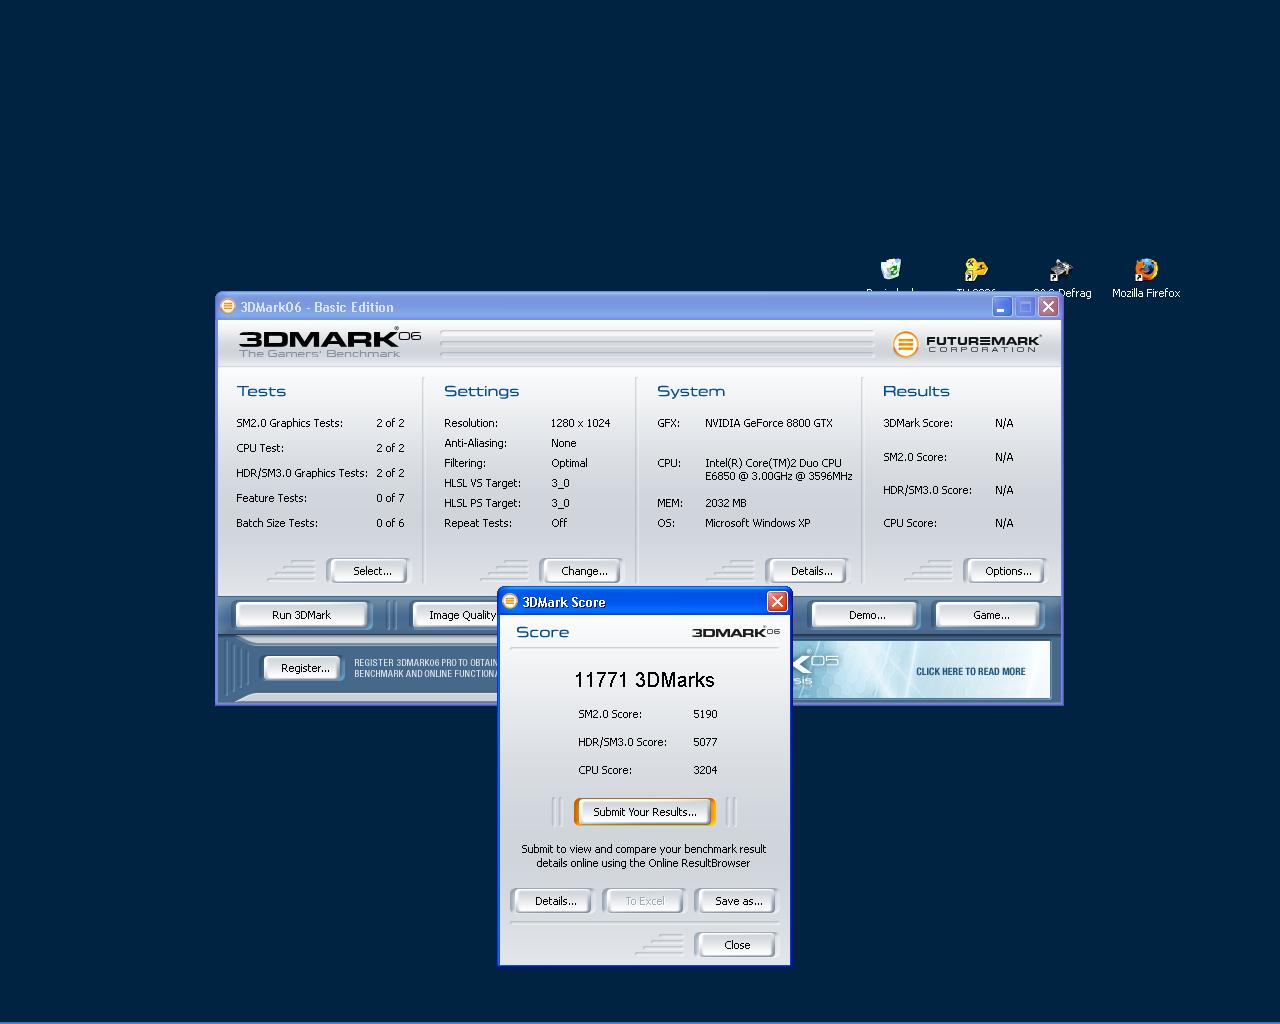The height and width of the screenshot is (1024, 1280).
Task: Click the Filtering value Optimal
Action: [x=569, y=463]
